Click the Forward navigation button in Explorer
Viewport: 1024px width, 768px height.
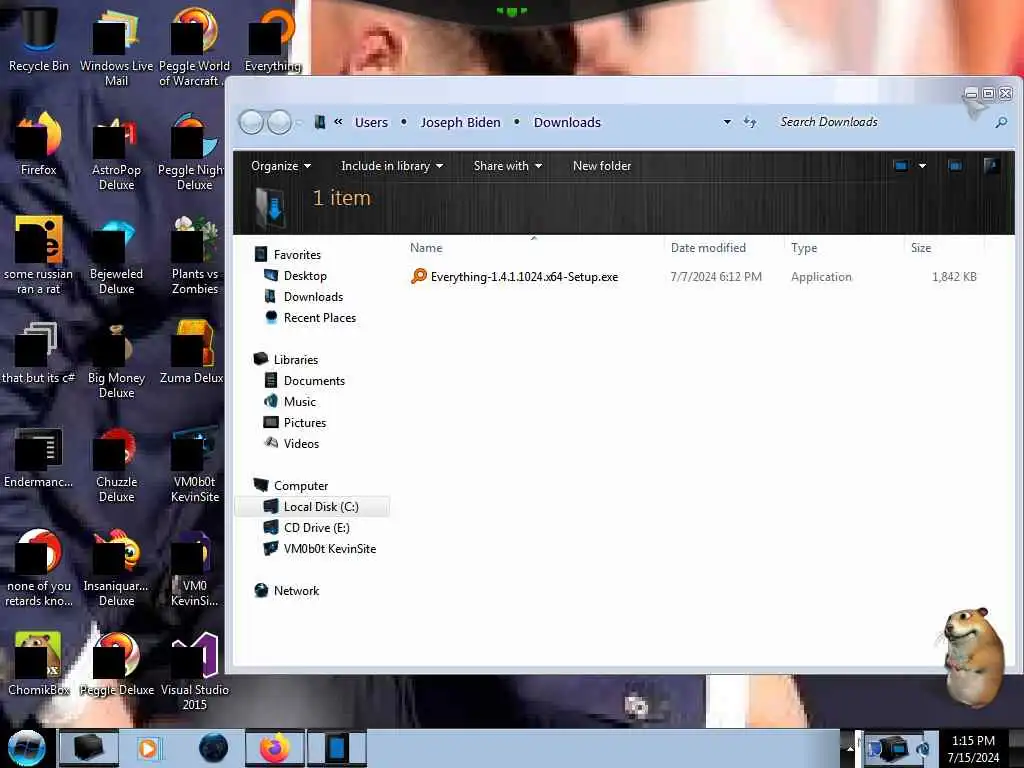point(280,122)
